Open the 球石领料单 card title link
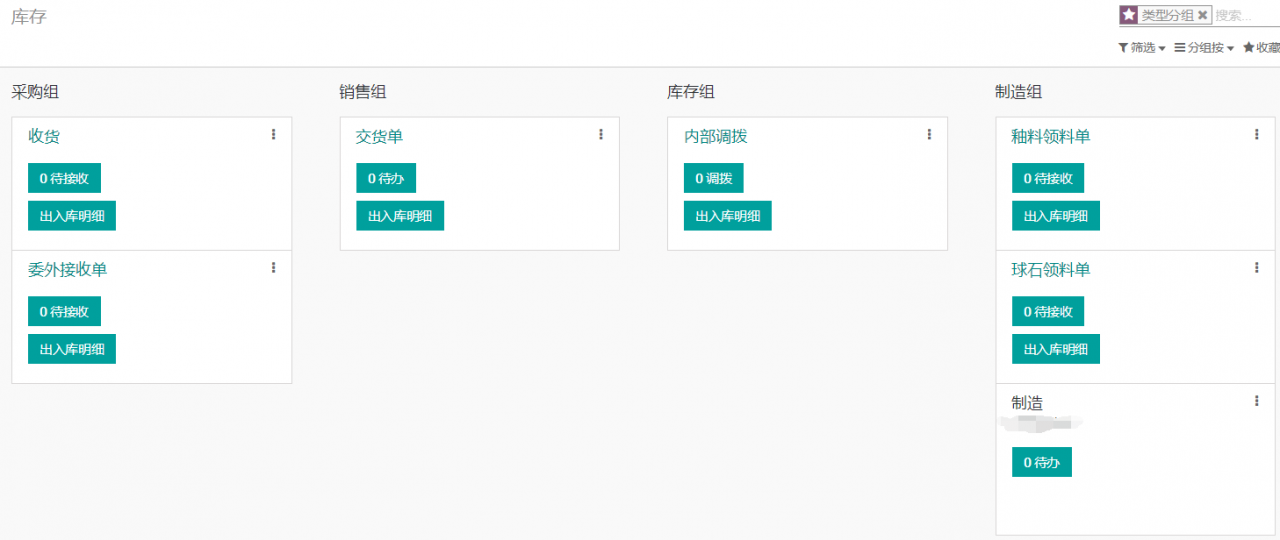The image size is (1280, 540). coord(1051,269)
